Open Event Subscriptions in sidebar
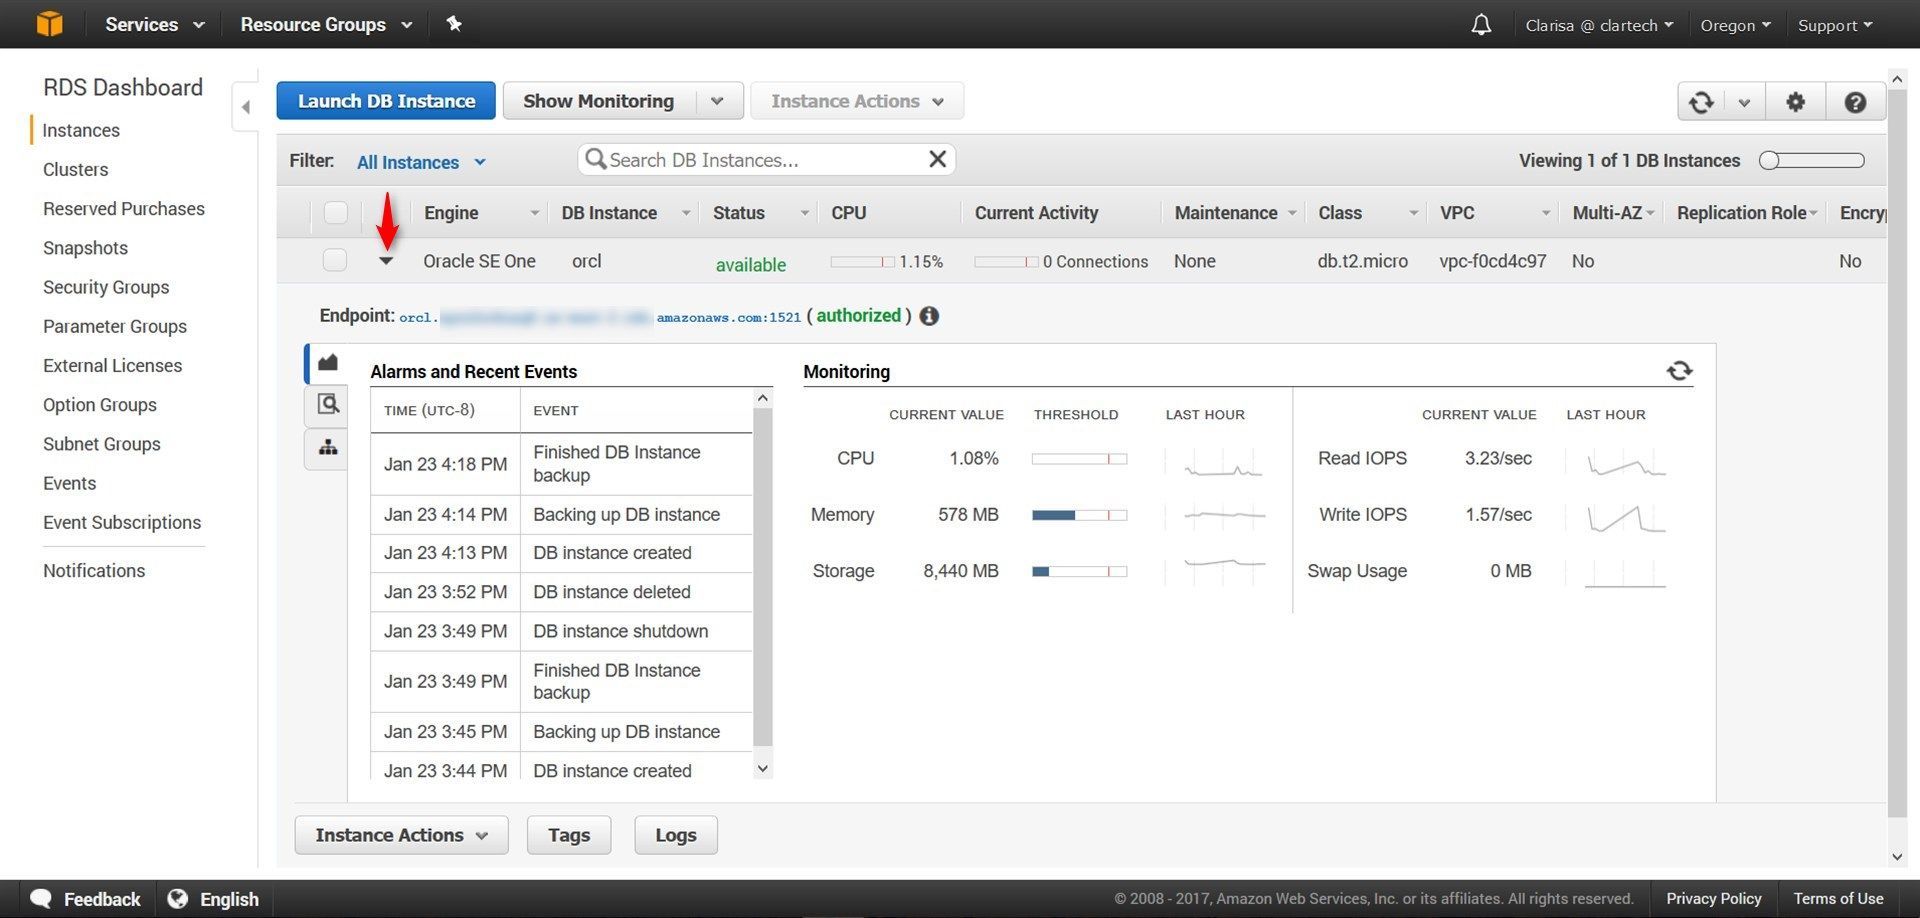The image size is (1920, 918). pyautogui.click(x=122, y=522)
